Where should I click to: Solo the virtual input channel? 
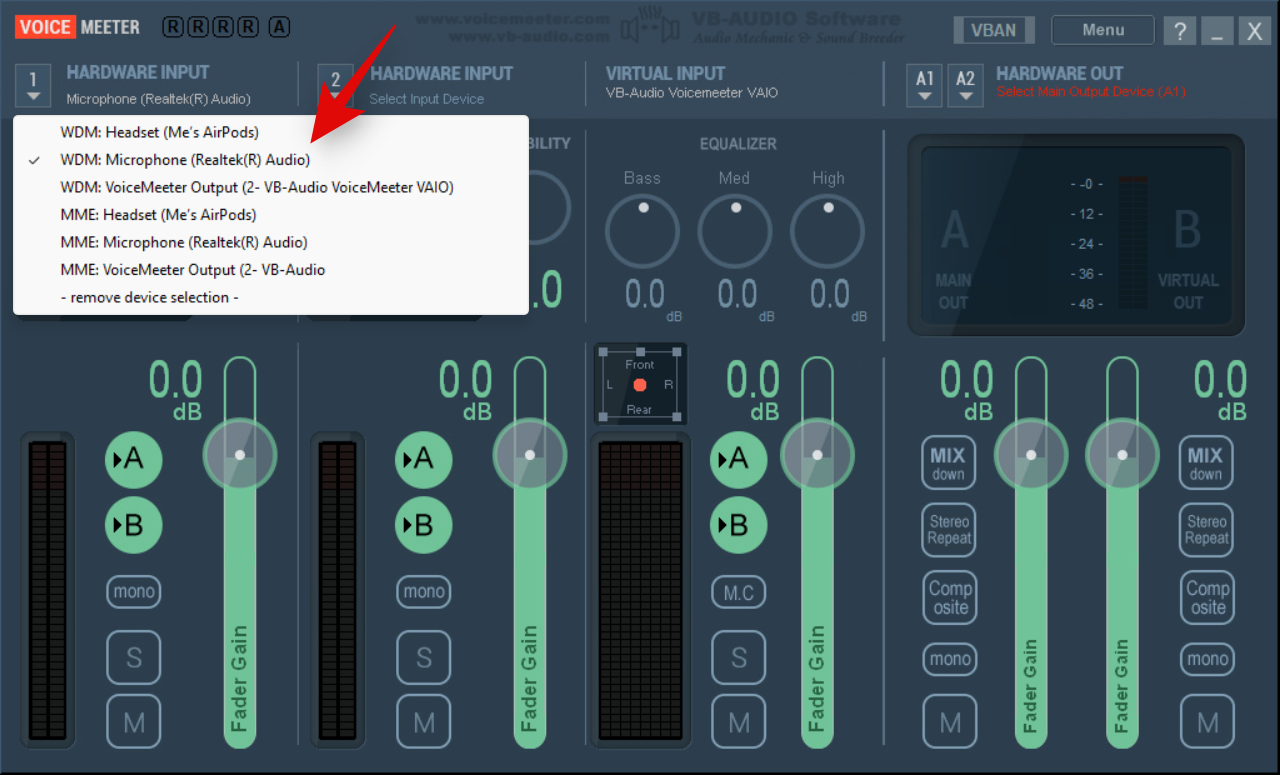tap(738, 657)
